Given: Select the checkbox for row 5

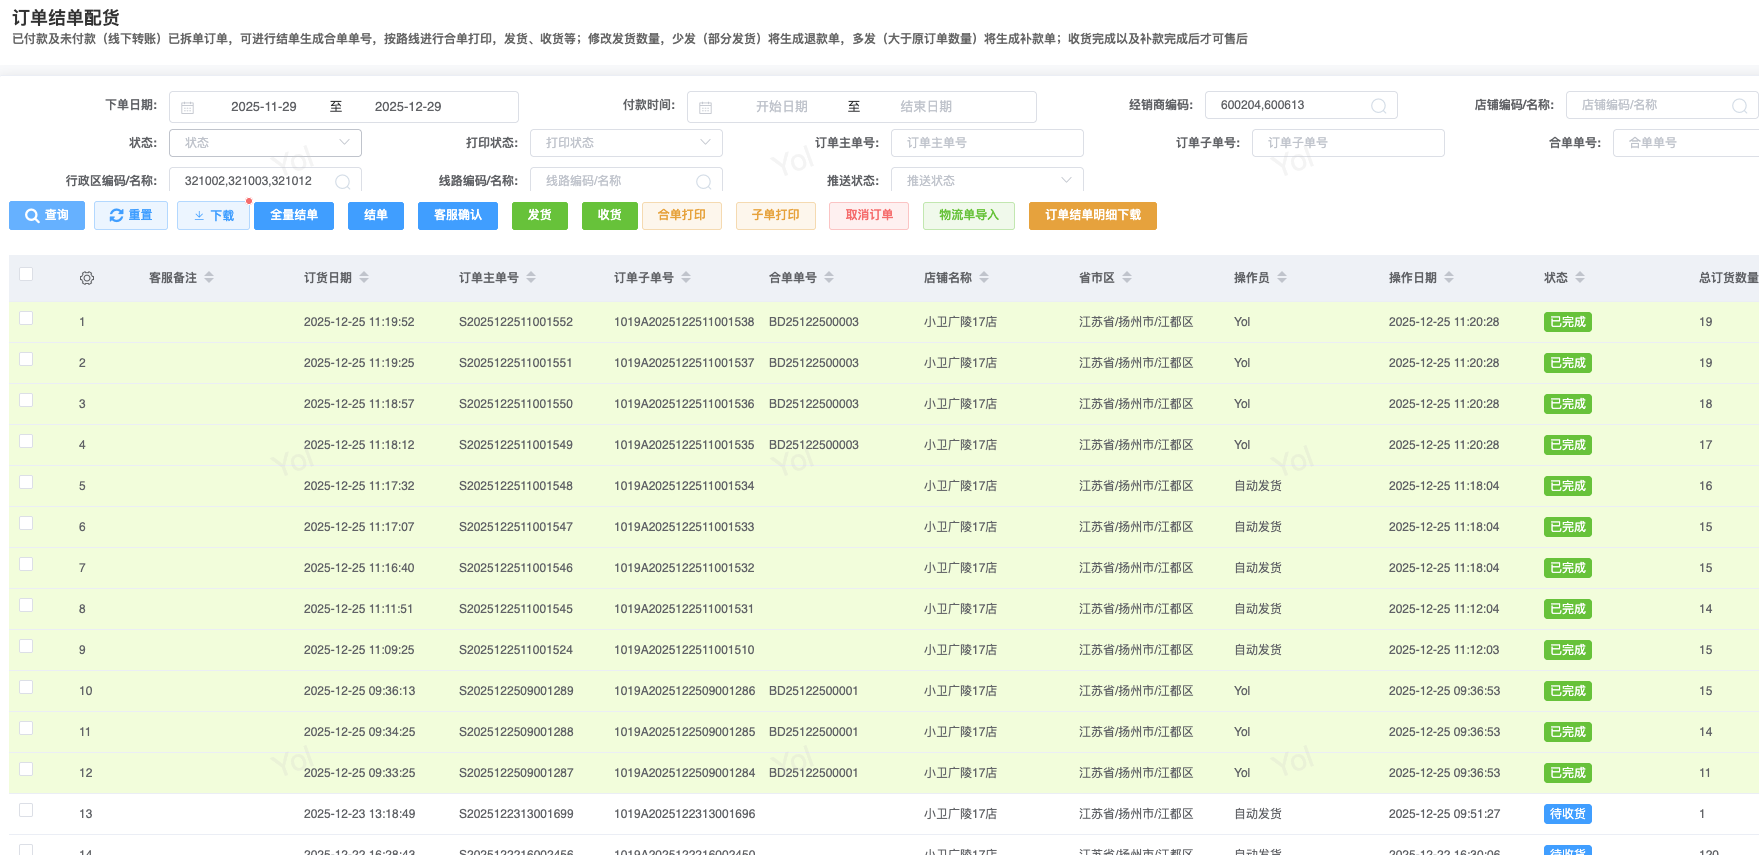Looking at the screenshot, I should [26, 482].
